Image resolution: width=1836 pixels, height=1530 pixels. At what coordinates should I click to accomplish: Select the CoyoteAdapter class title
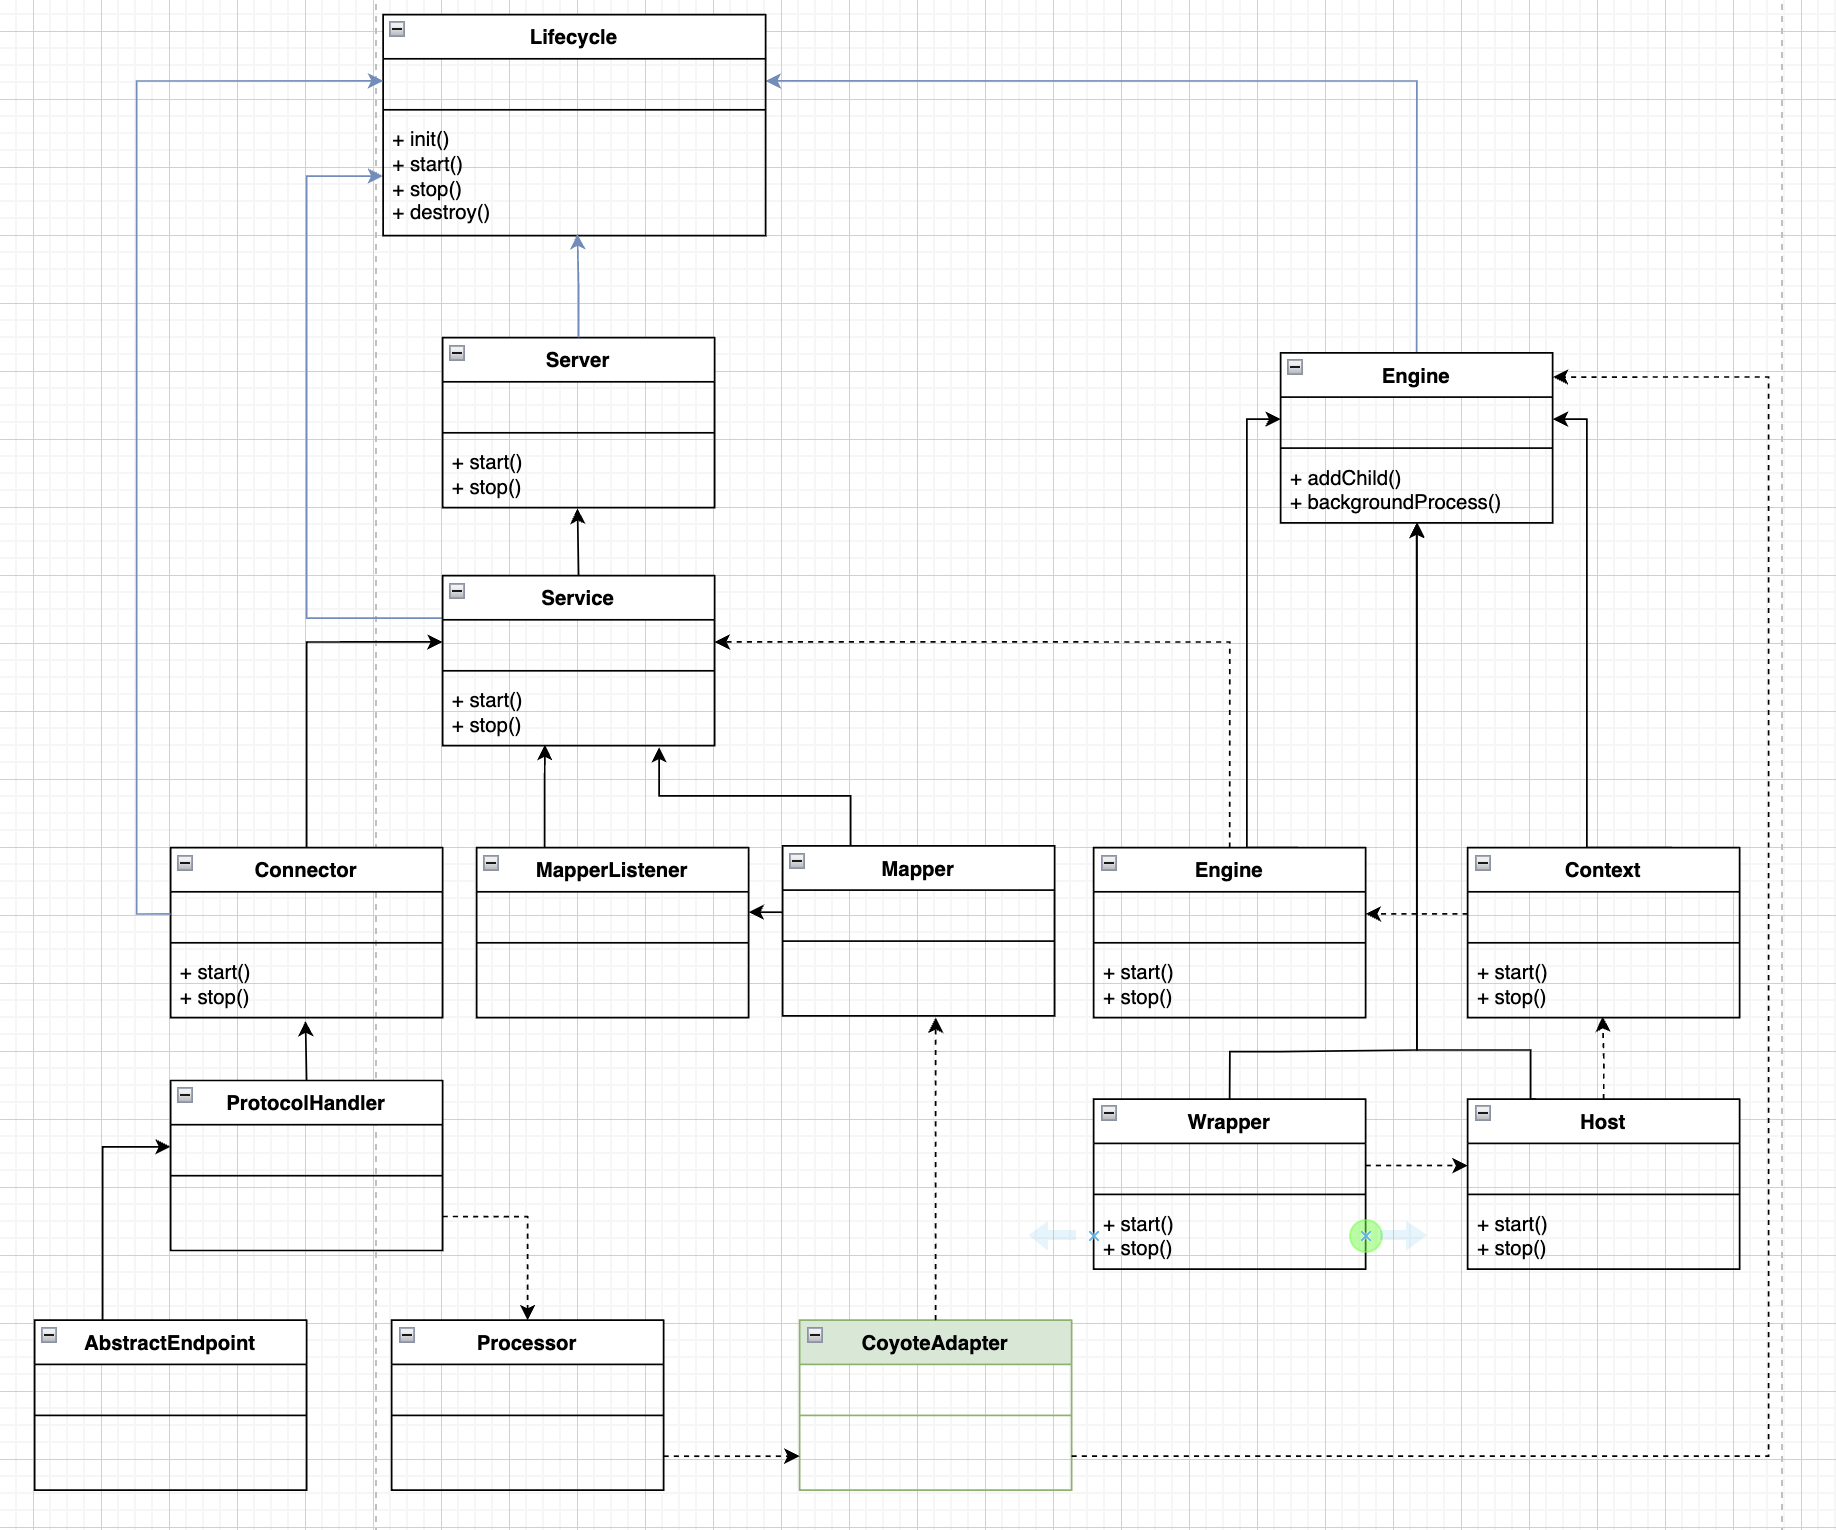coord(934,1343)
